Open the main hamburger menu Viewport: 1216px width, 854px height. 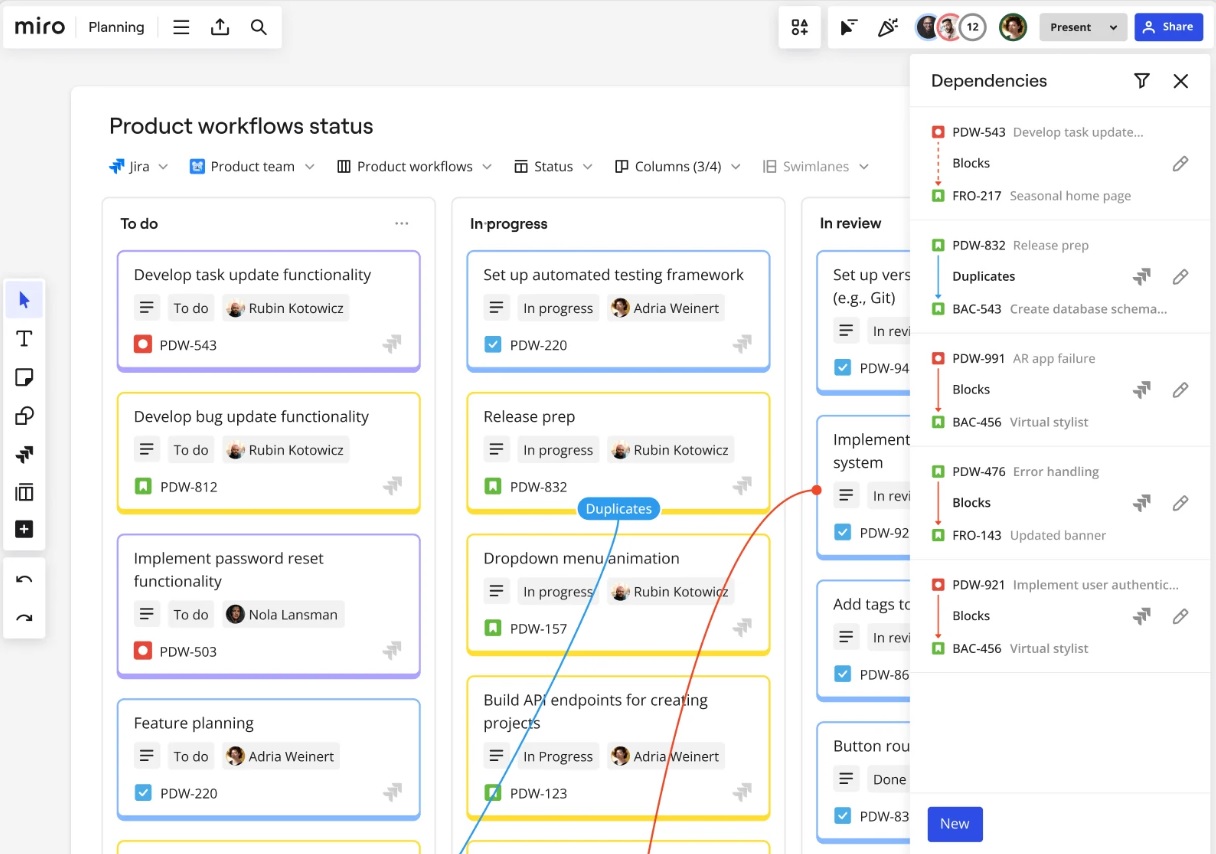click(x=181, y=27)
